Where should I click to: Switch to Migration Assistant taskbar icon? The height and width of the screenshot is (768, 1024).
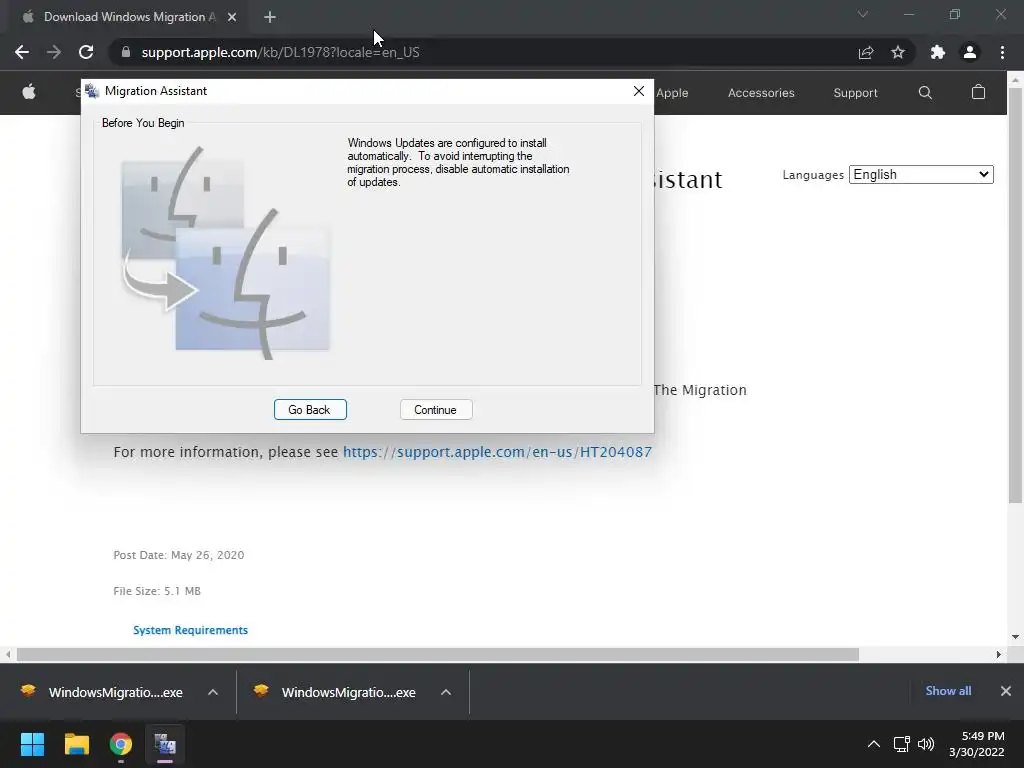pyautogui.click(x=165, y=744)
